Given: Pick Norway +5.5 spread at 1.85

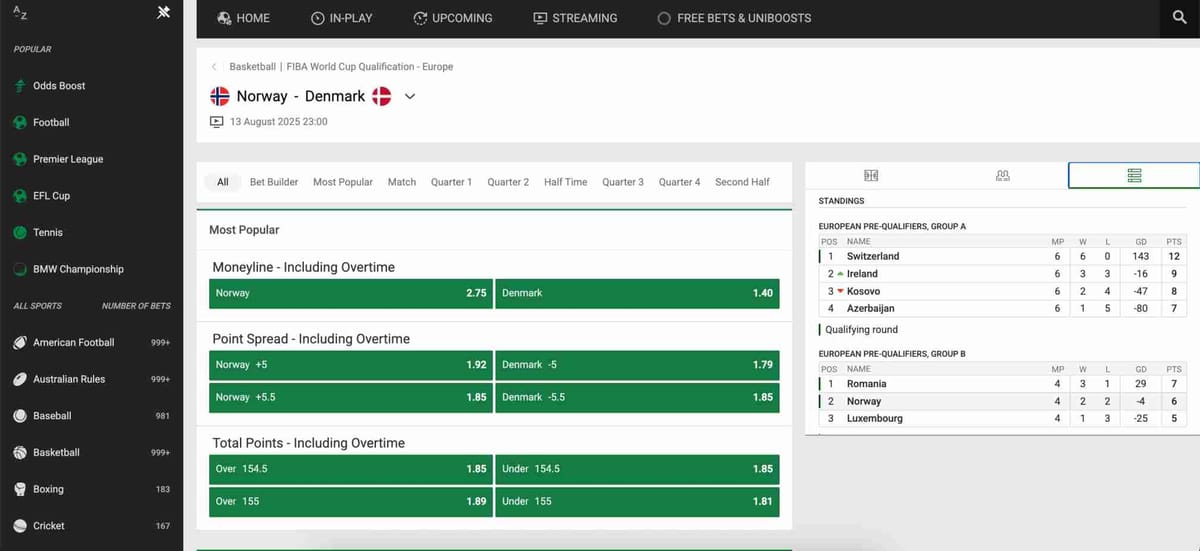Looking at the screenshot, I should pos(351,397).
